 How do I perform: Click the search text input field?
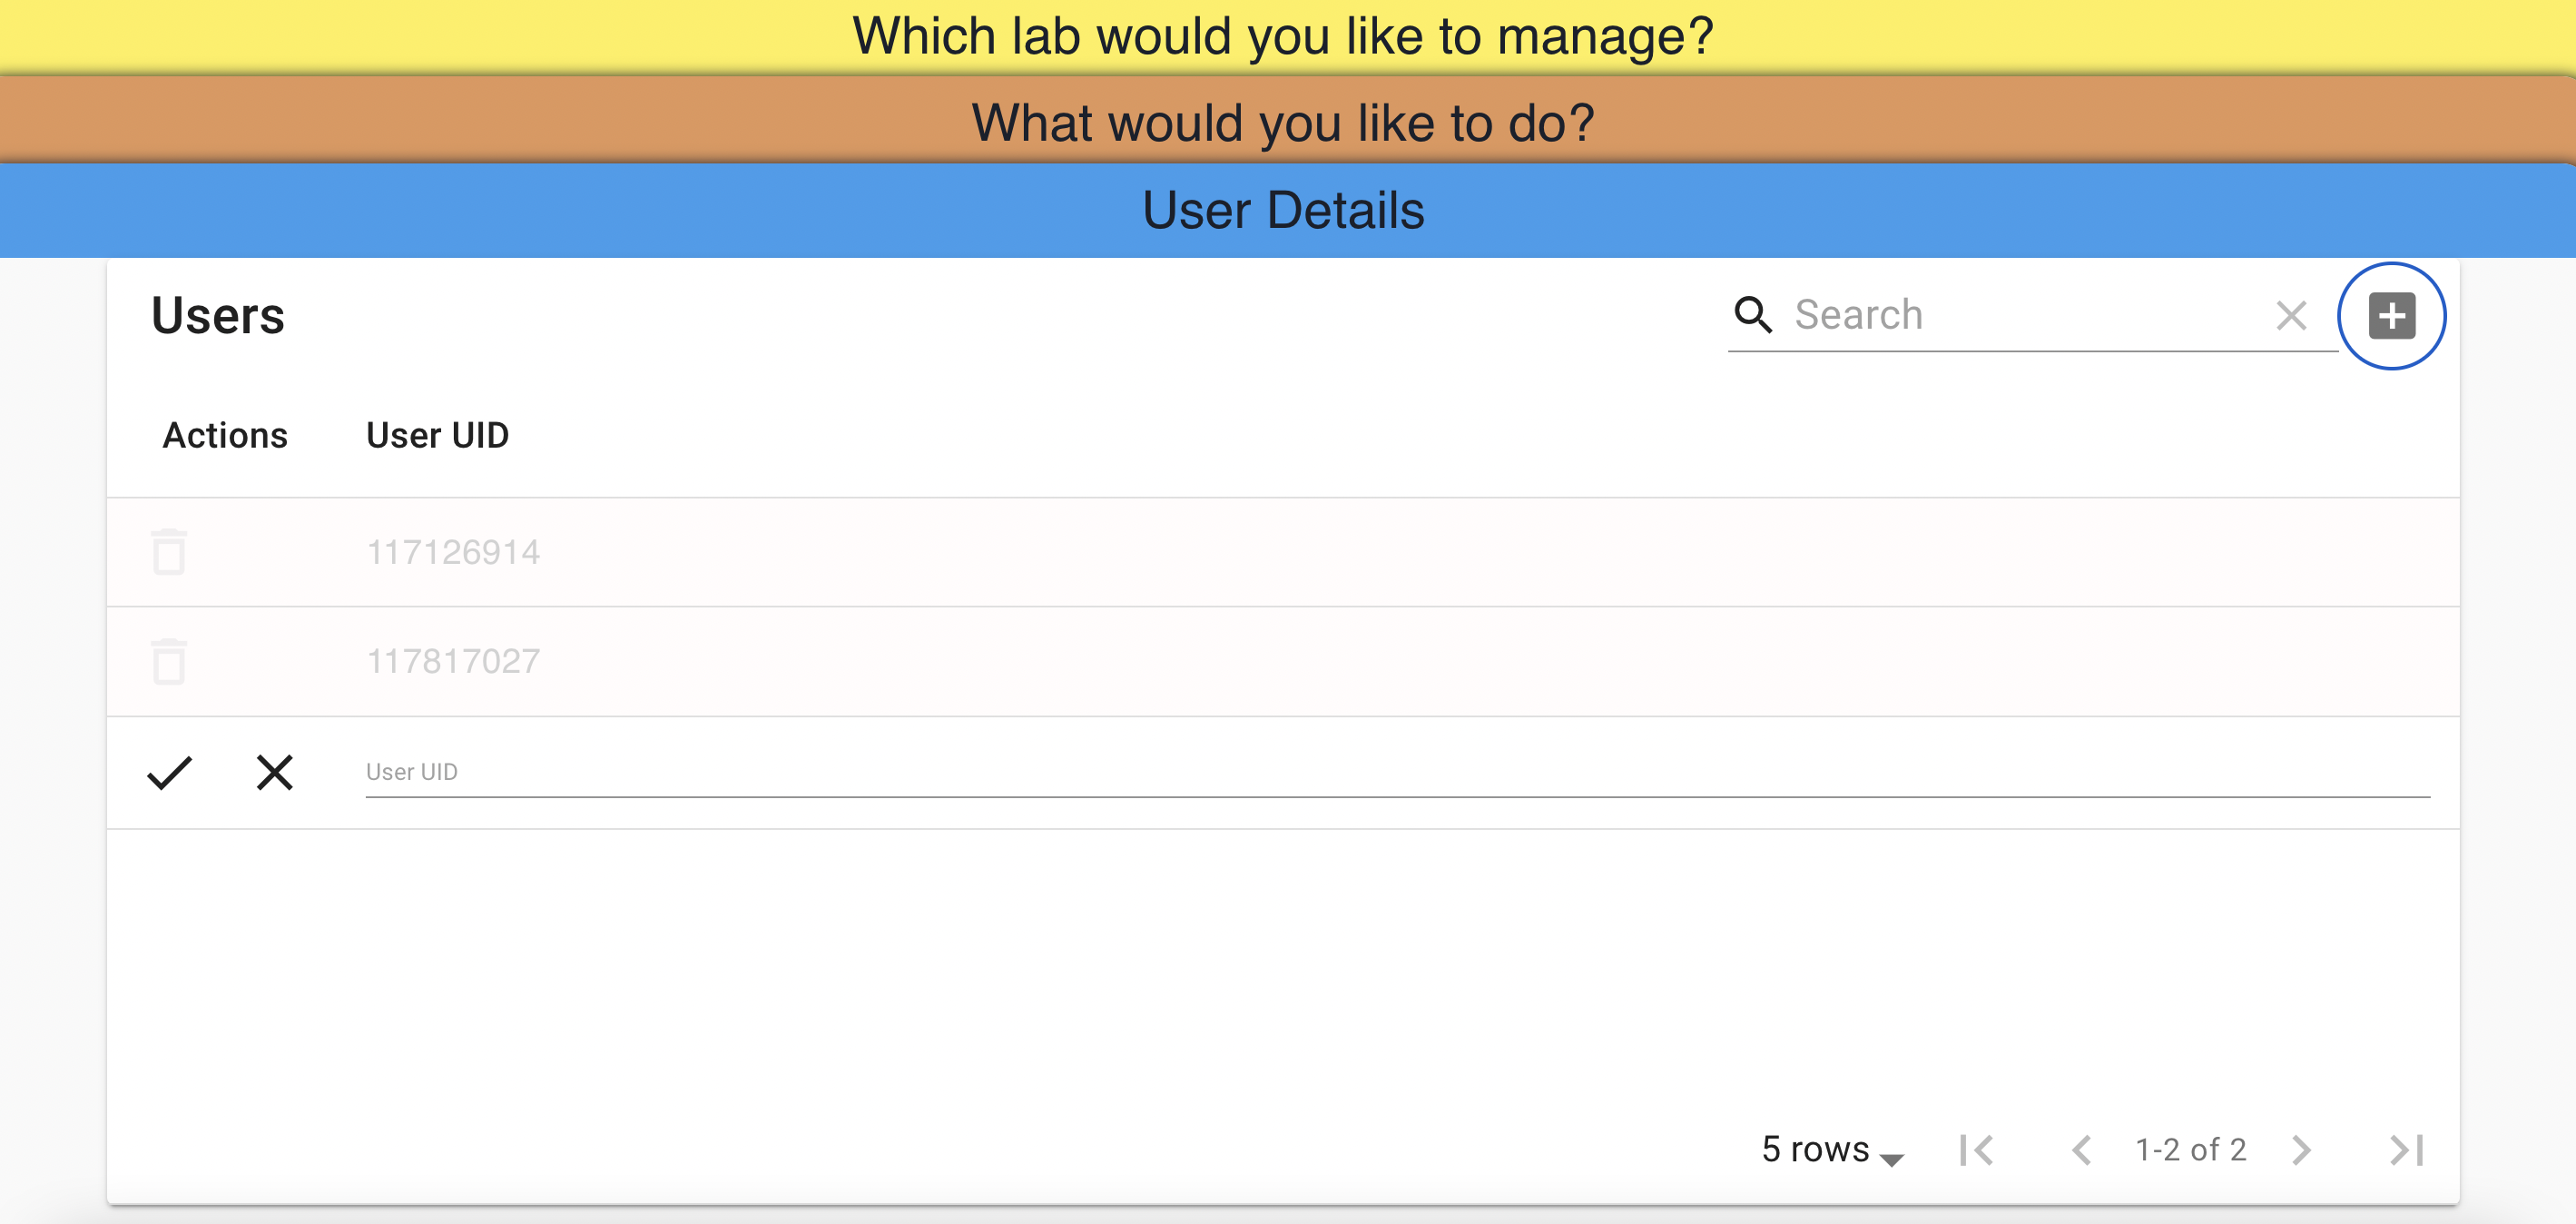pos(2020,315)
